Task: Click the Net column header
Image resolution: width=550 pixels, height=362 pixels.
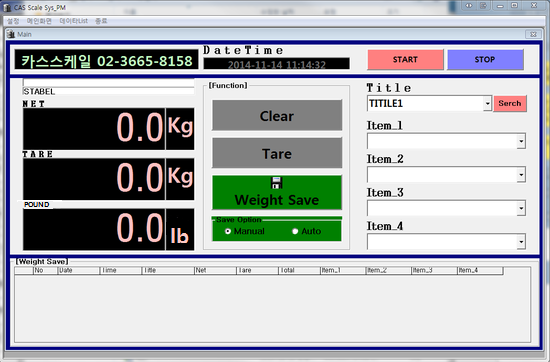Action: pyautogui.click(x=215, y=270)
